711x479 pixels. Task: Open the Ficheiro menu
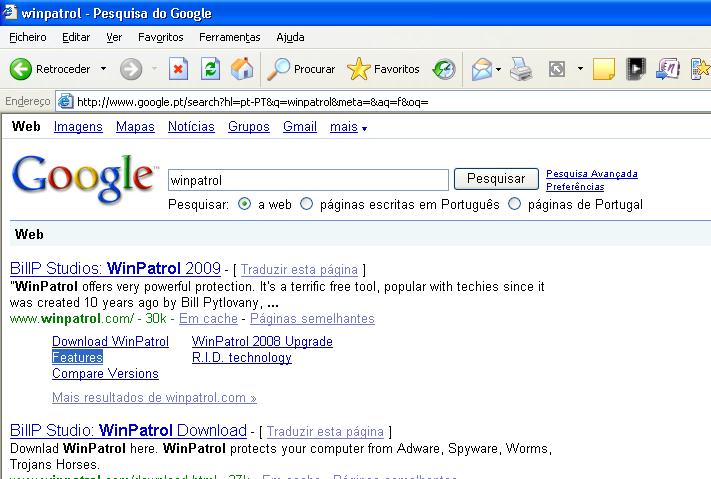28,37
